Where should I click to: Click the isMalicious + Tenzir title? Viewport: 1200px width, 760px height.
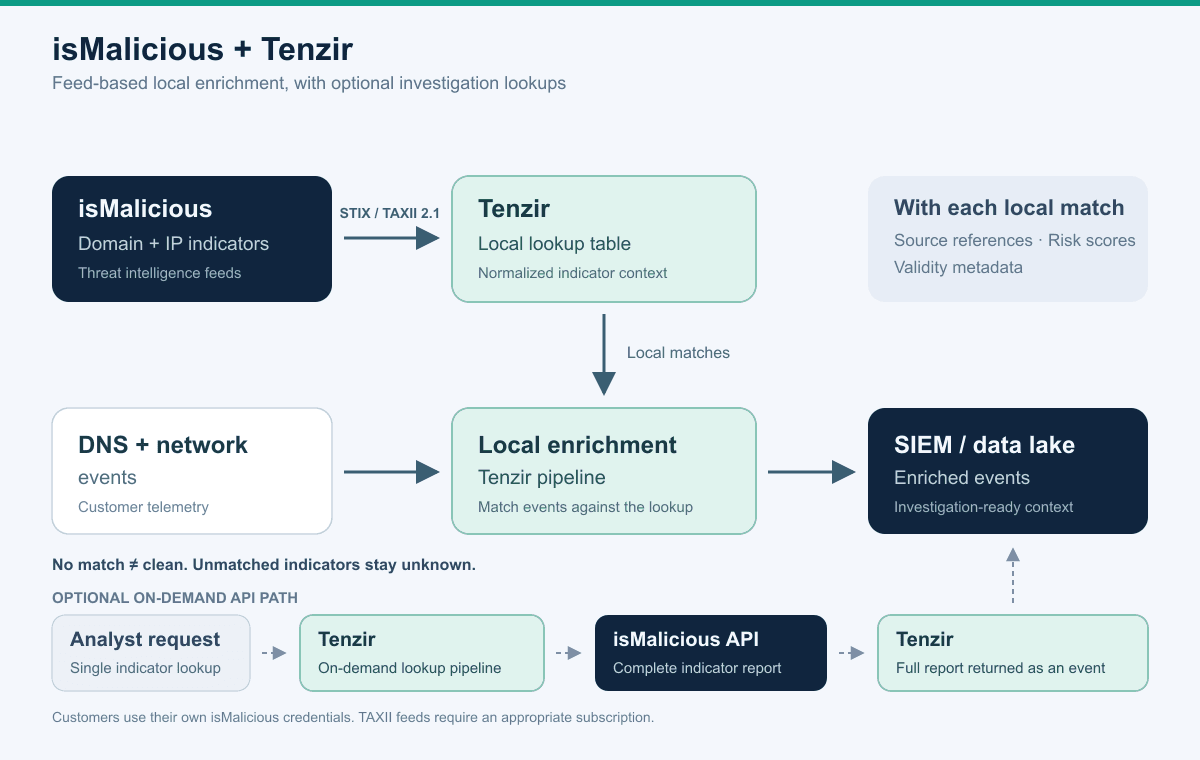click(x=202, y=48)
